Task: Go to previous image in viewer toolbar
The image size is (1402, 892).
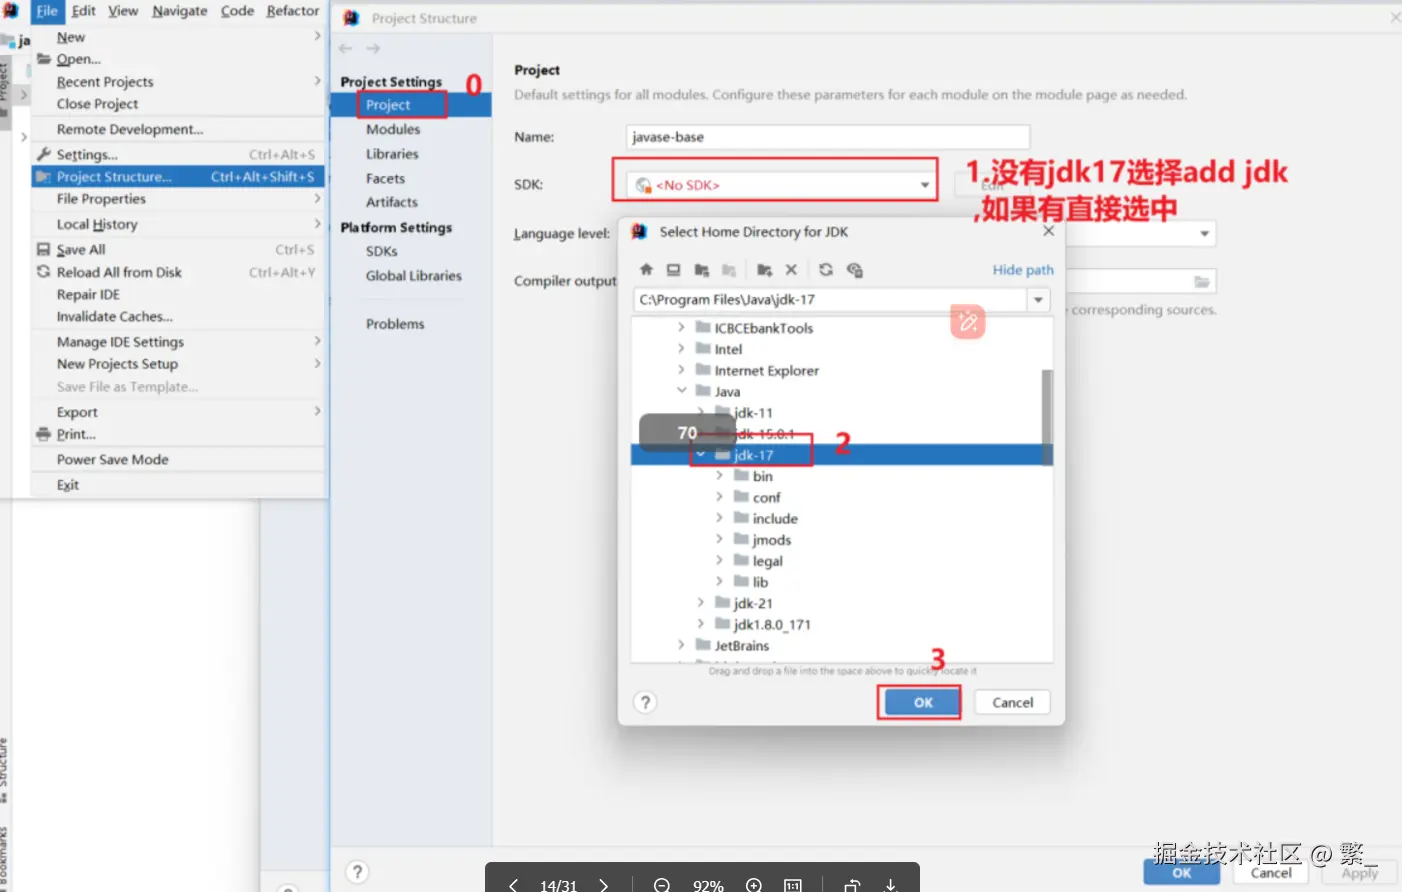Action: tap(513, 885)
